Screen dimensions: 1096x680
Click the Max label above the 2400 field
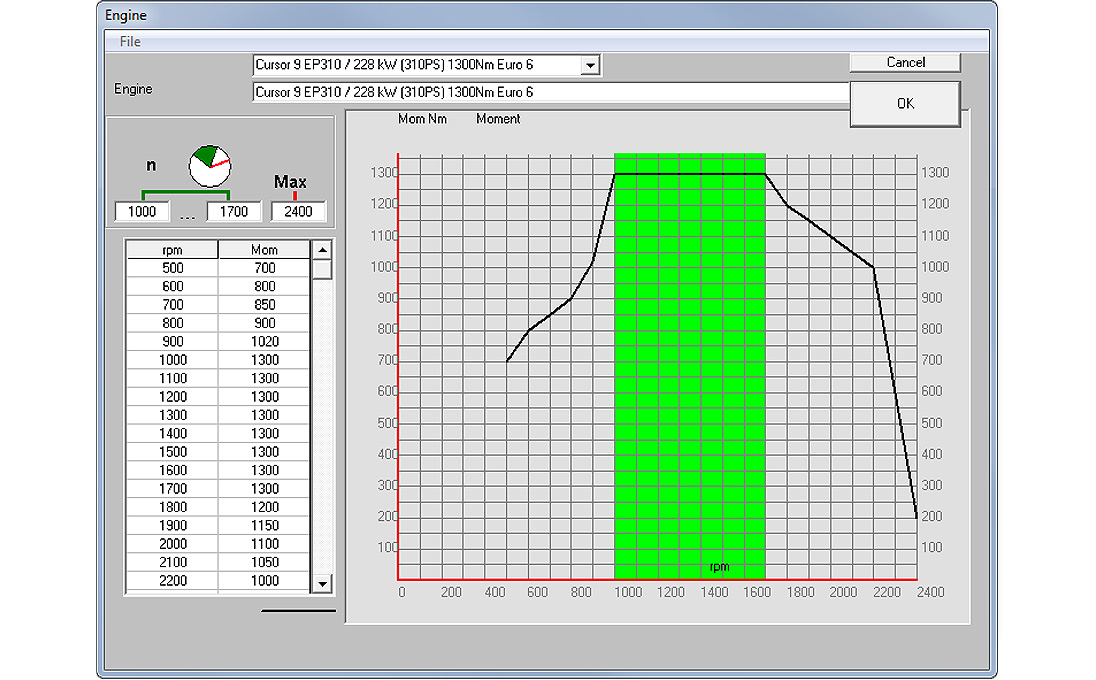coord(290,182)
